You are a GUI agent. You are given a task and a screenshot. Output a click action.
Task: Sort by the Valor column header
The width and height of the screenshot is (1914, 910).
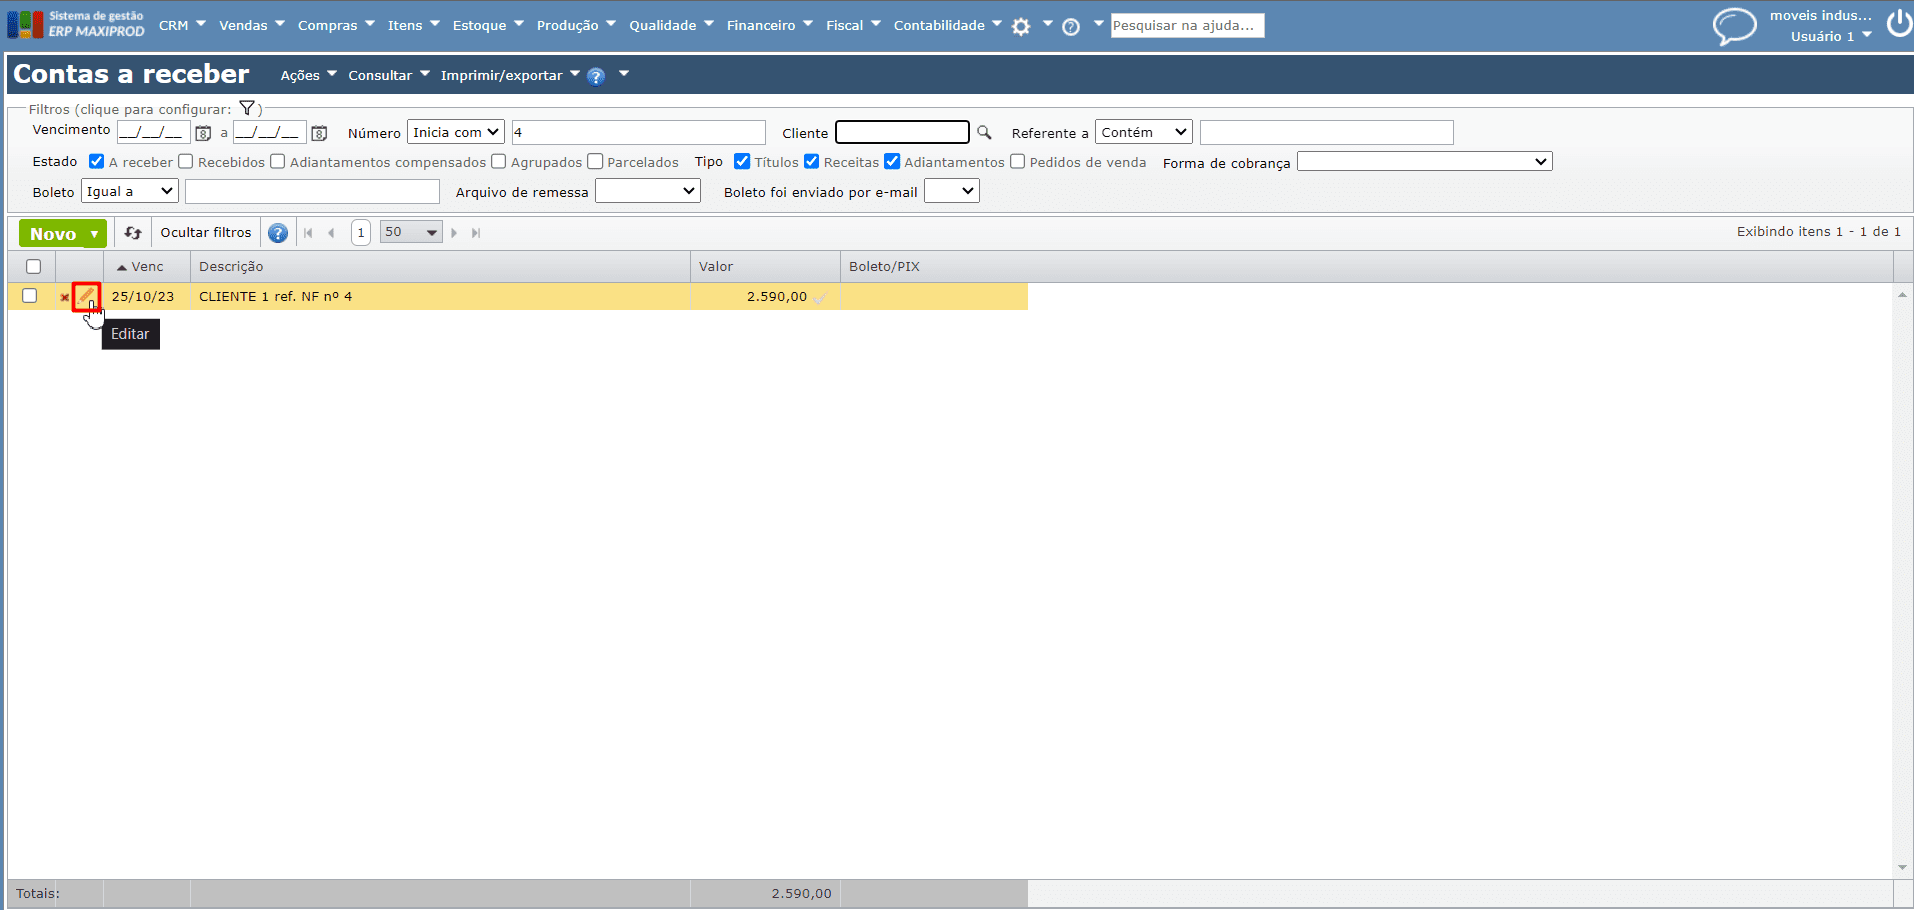pyautogui.click(x=765, y=266)
